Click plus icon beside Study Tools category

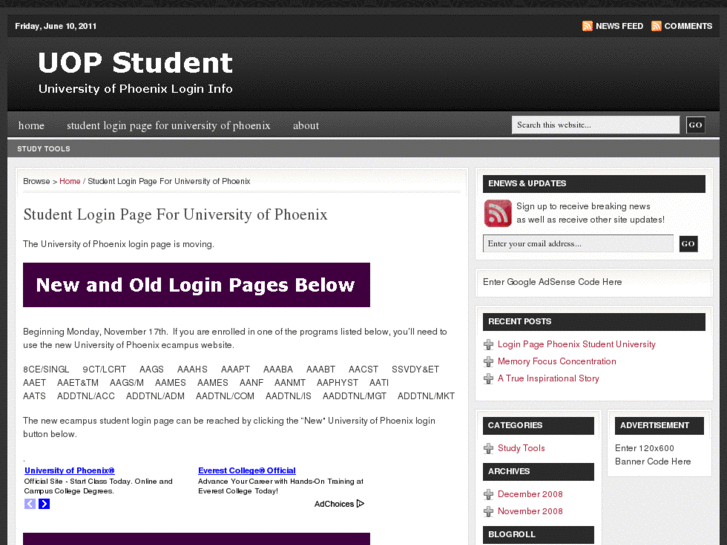[488, 449]
